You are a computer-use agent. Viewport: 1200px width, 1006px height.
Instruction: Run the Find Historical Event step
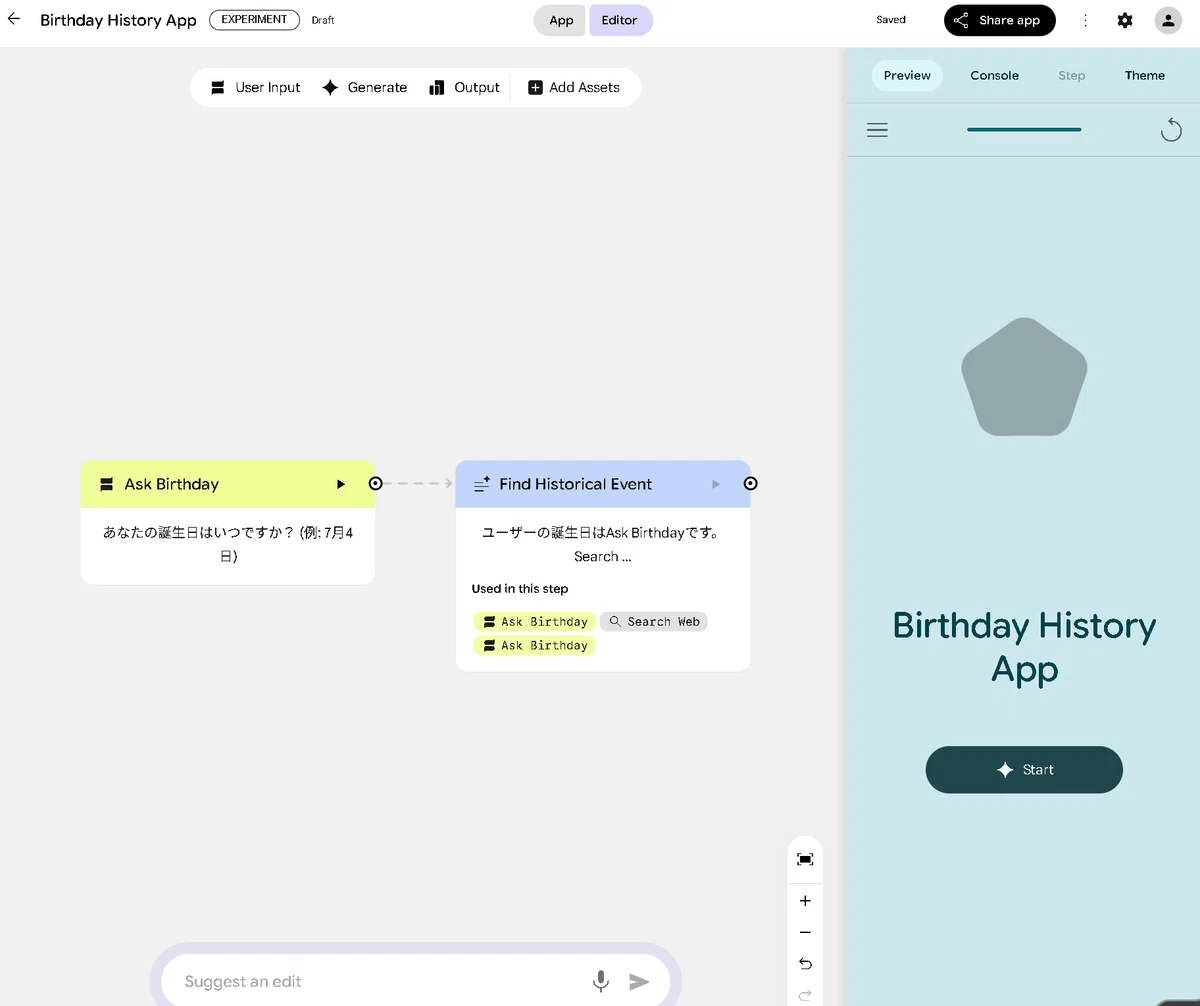pos(716,484)
